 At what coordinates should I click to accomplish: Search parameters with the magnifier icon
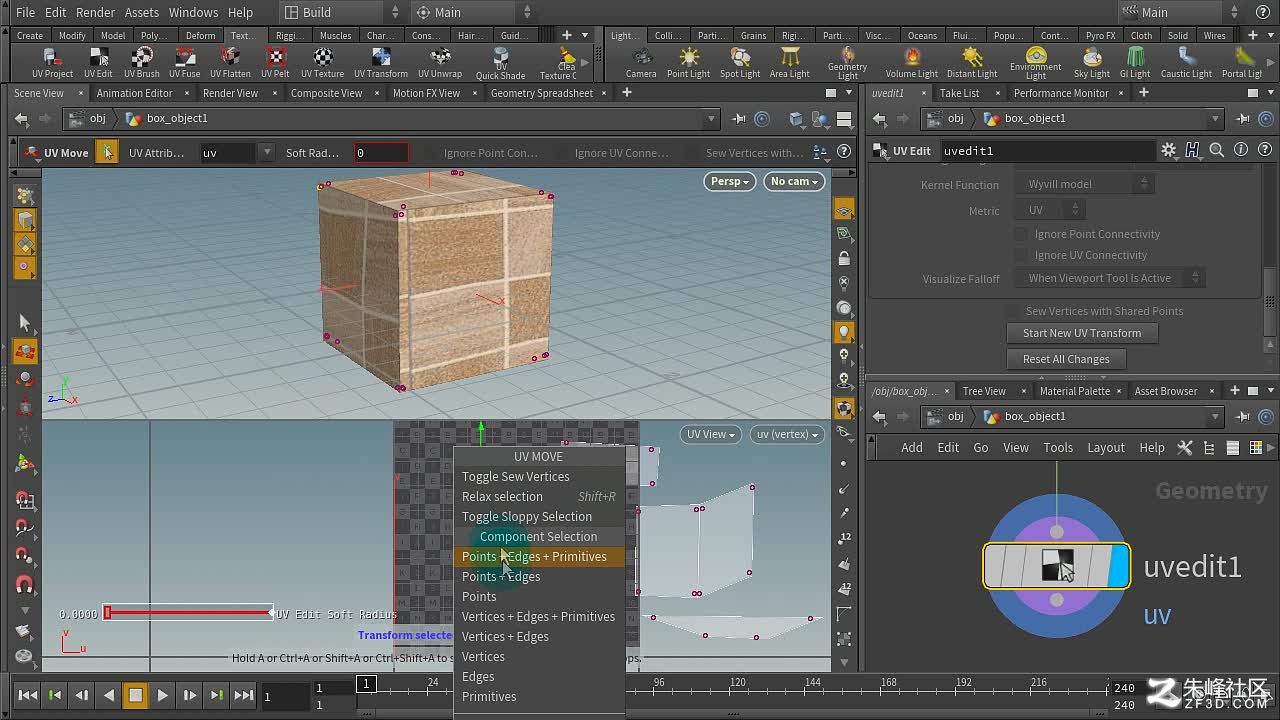(1216, 150)
